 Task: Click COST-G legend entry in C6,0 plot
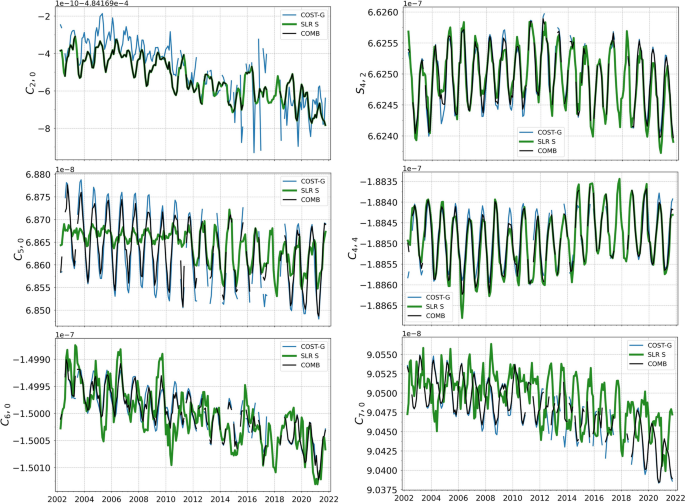point(304,346)
